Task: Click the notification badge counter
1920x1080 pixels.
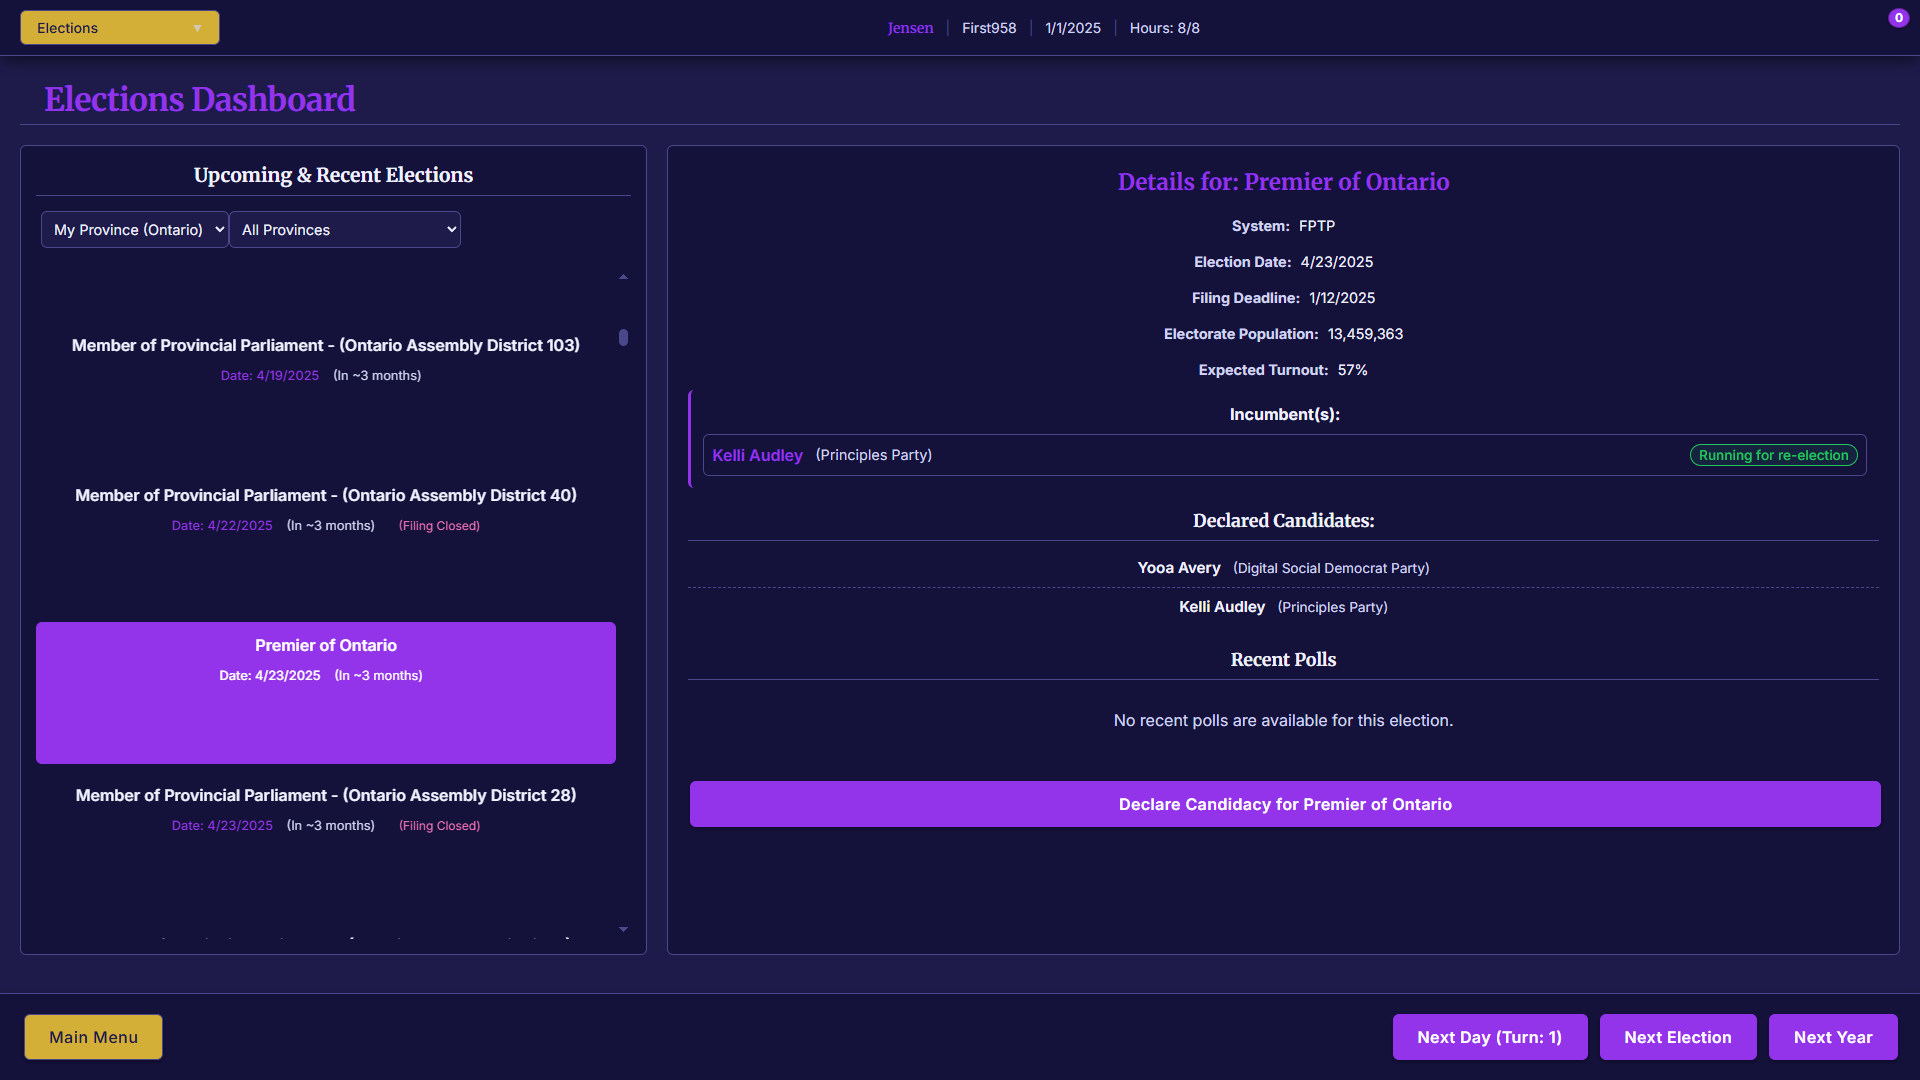Action: click(x=1898, y=18)
